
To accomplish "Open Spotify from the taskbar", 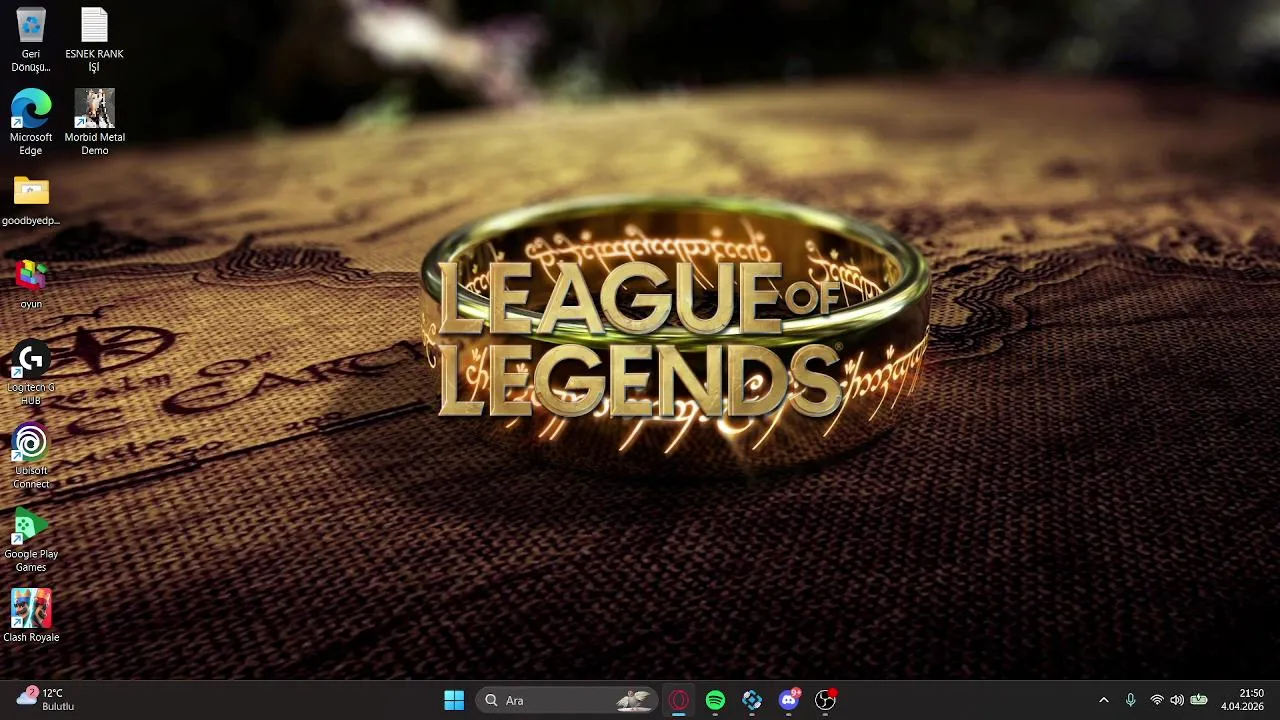I will pyautogui.click(x=715, y=700).
